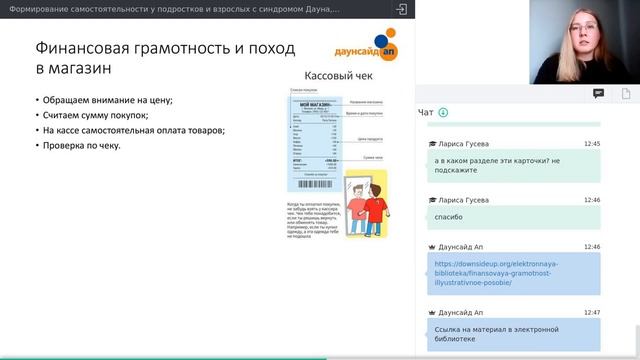Switch to the files document tab icon

point(626,94)
